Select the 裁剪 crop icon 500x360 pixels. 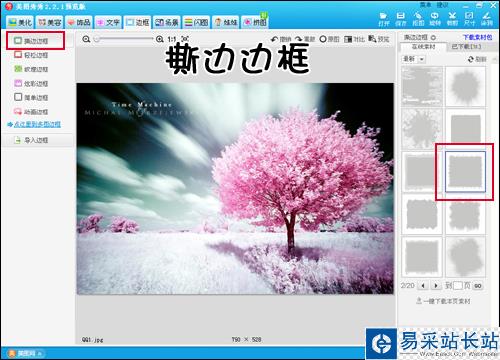452,19
